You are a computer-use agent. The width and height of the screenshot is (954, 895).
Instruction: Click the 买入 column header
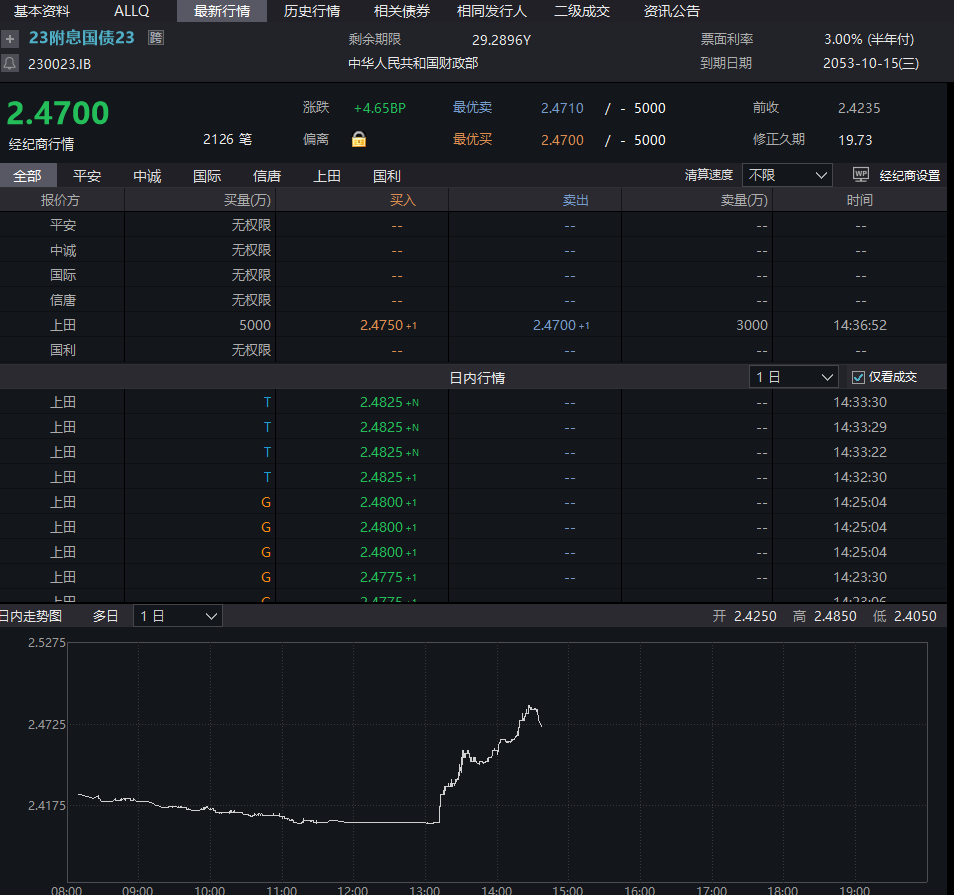click(x=403, y=200)
